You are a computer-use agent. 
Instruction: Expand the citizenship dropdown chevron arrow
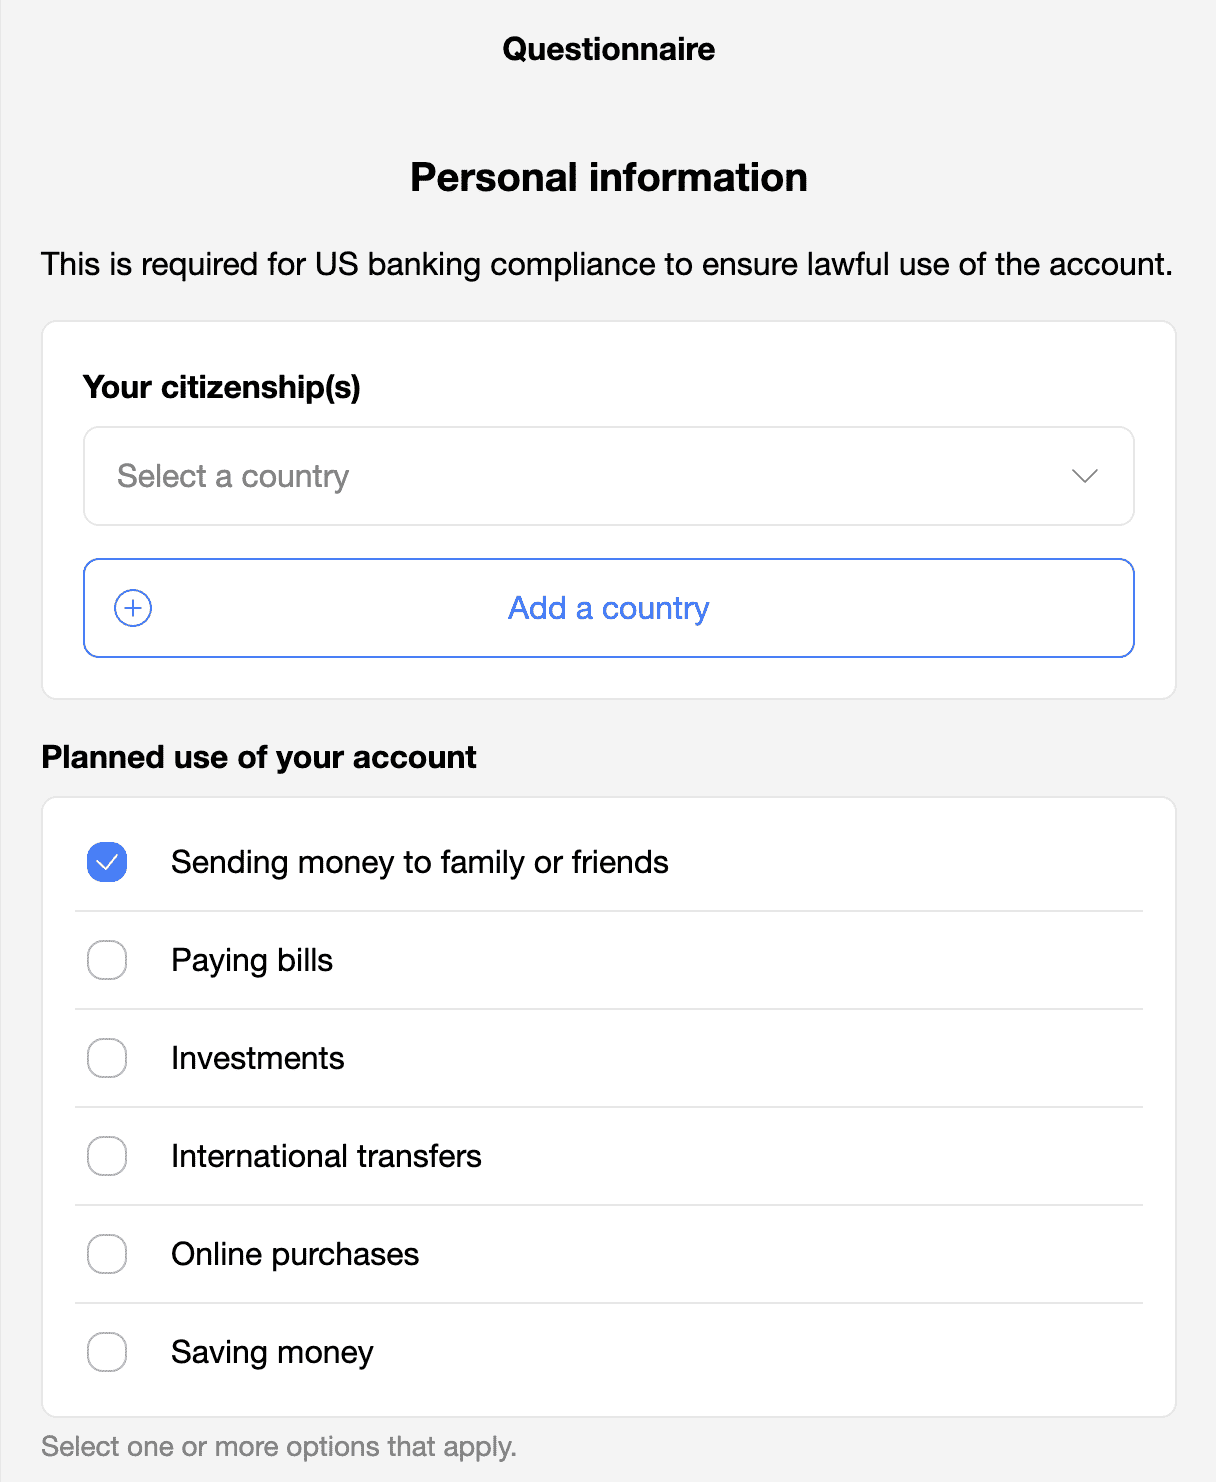tap(1085, 476)
